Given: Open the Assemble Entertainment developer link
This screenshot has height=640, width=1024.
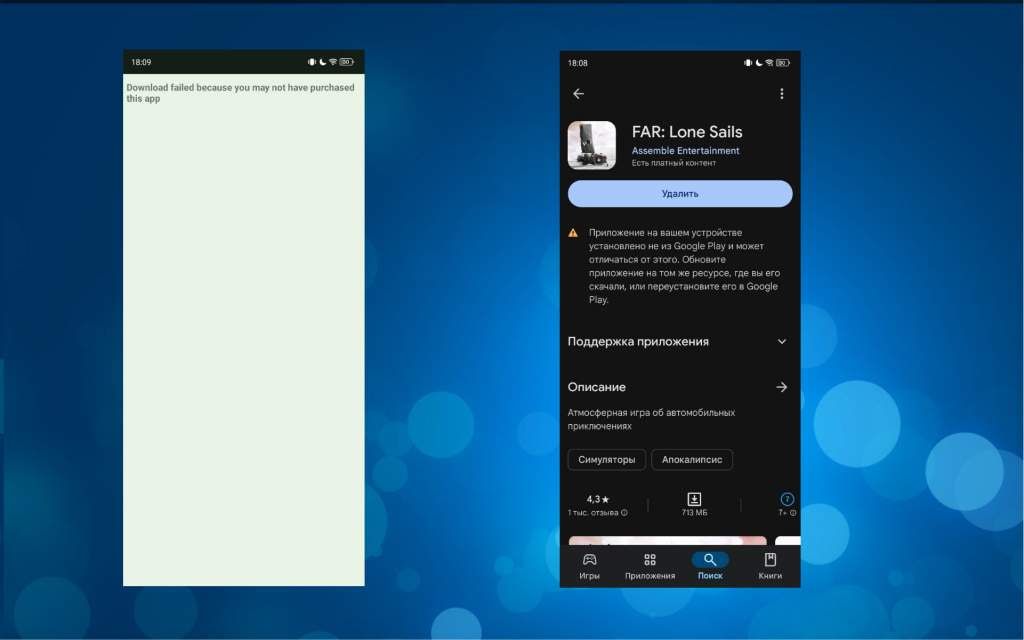Looking at the screenshot, I should tap(685, 151).
